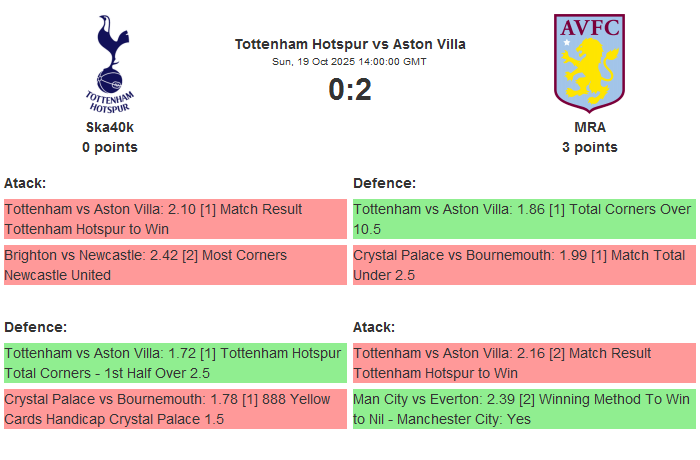Open player MRA's profile name
Image resolution: width=700 pixels, height=460 pixels.
[x=590, y=127]
